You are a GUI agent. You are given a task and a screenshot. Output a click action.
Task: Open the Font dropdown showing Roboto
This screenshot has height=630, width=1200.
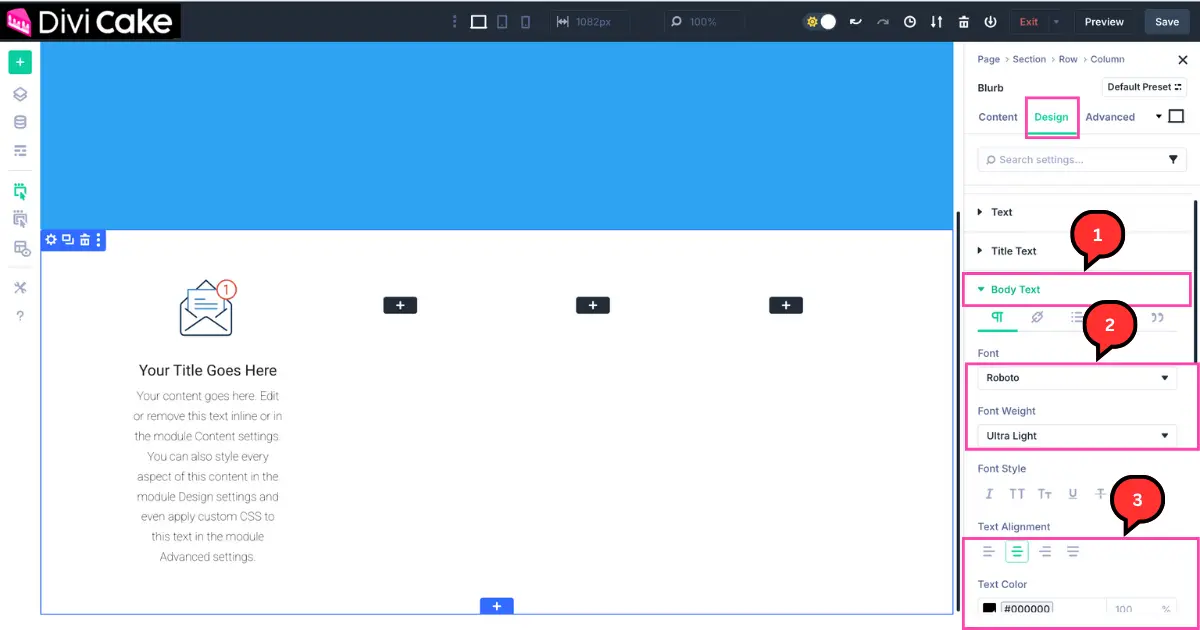click(x=1077, y=378)
